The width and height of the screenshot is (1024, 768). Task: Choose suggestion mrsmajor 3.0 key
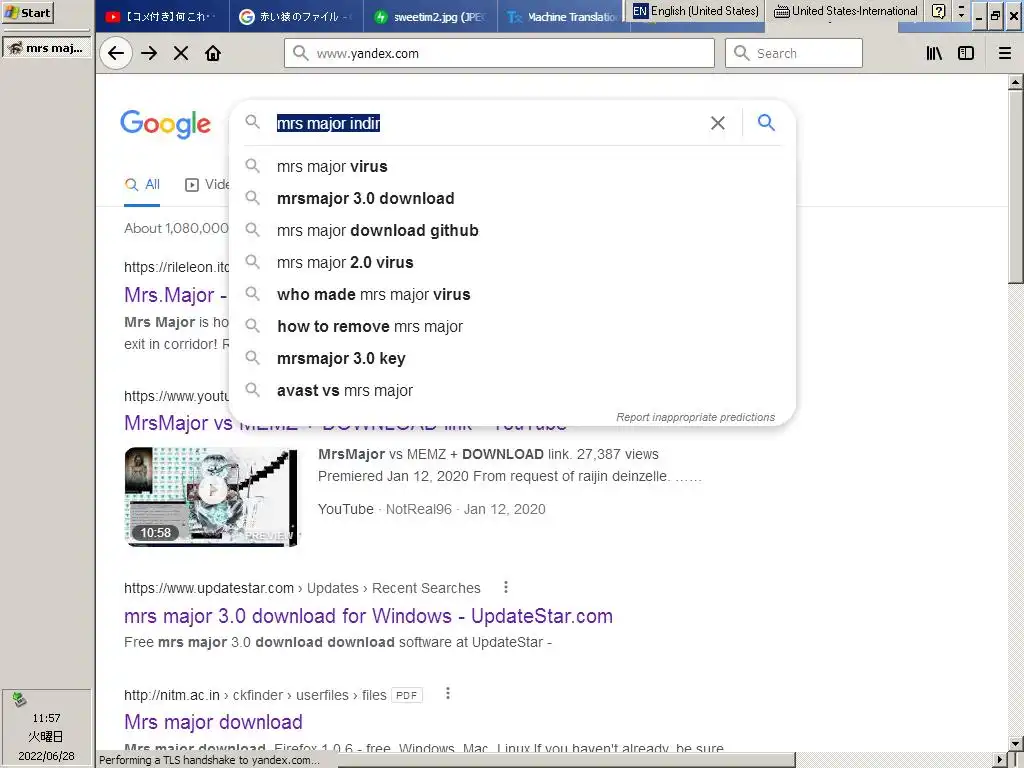[513, 359]
